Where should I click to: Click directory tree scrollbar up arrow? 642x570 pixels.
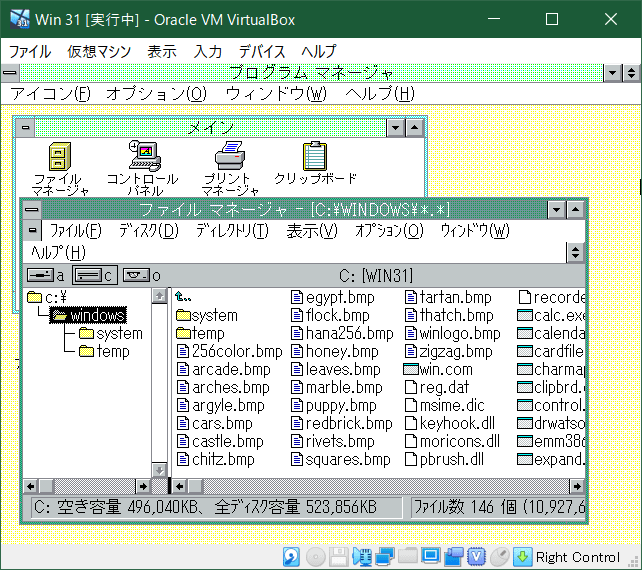159,296
